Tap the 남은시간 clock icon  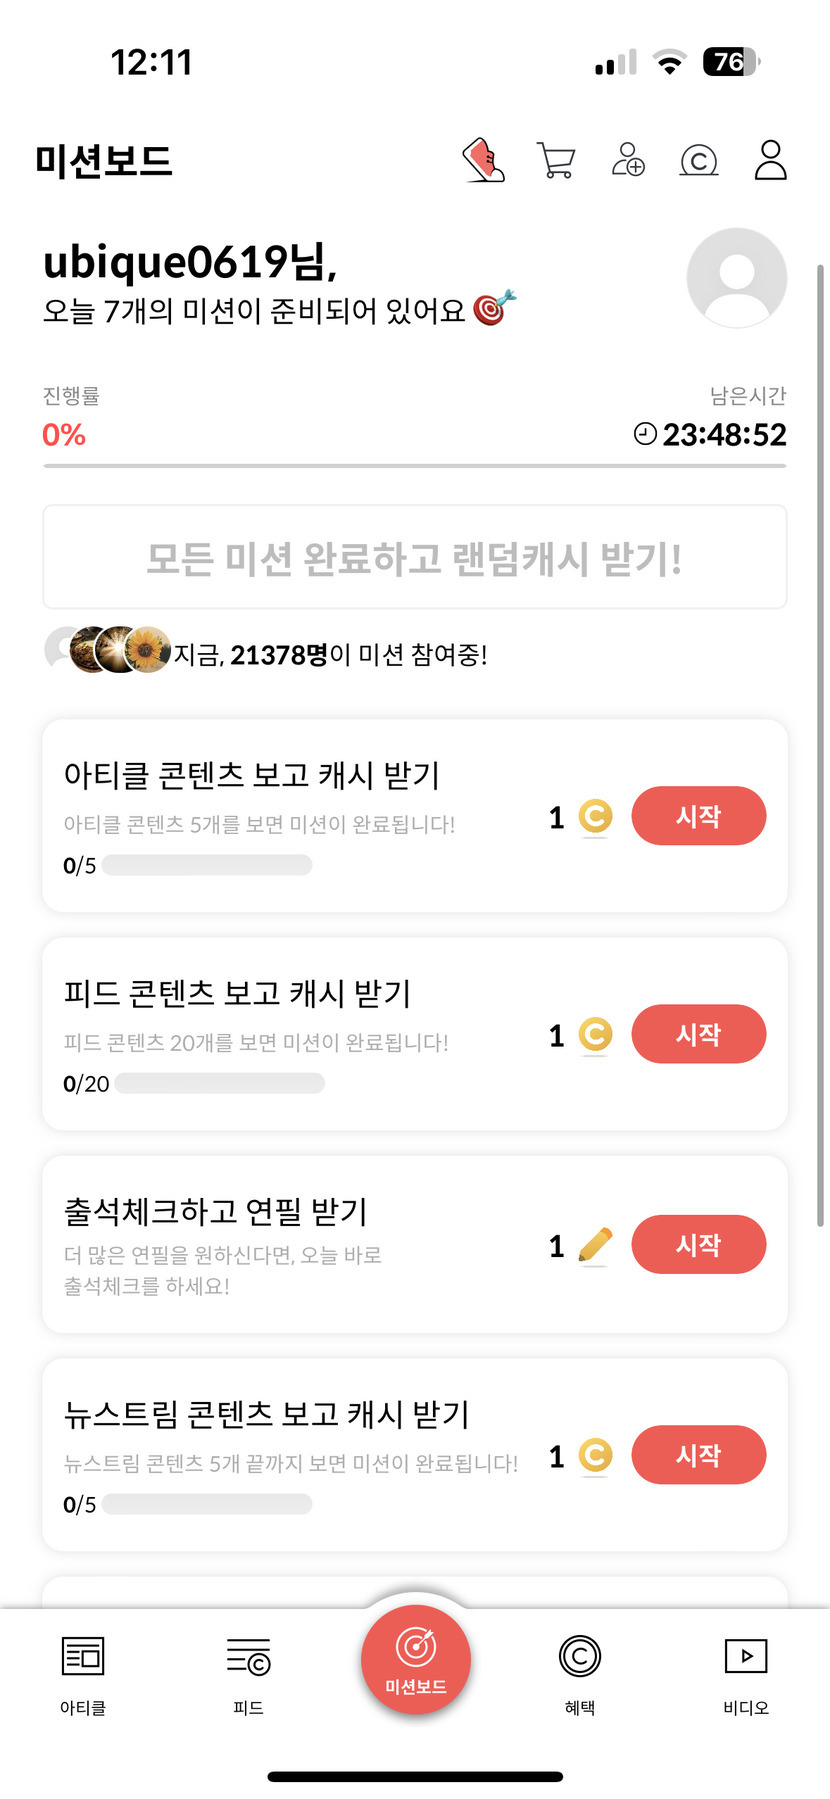click(x=645, y=434)
